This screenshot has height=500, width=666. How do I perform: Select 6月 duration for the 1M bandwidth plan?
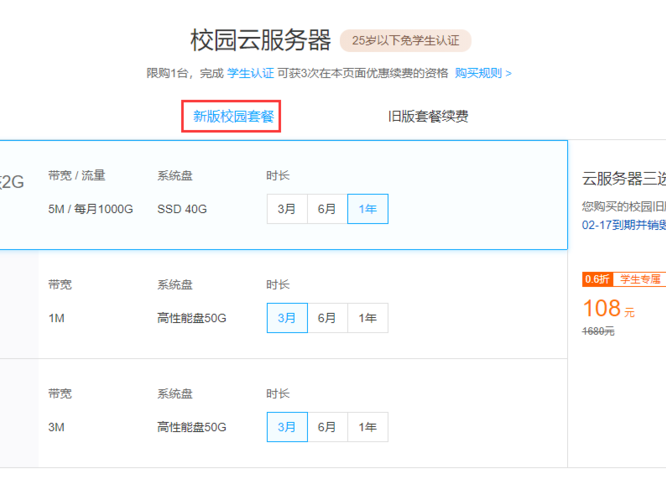point(327,318)
